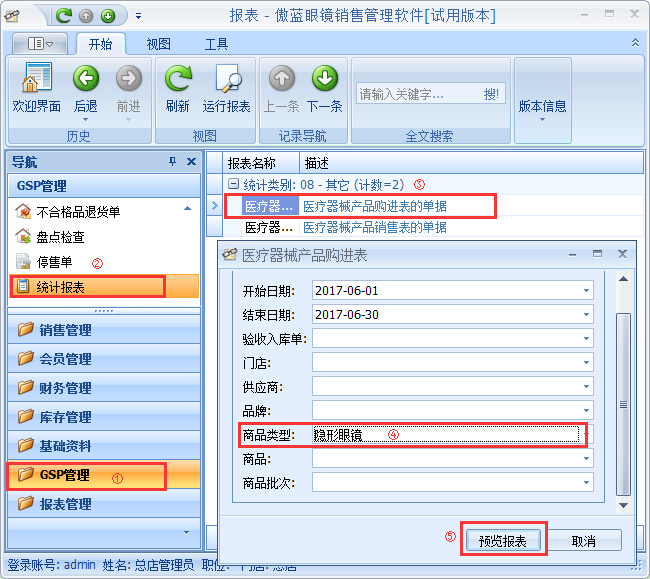Viewport: 650px width, 579px height.
Task: Click the Welcome screen (欢迎界面) icon
Action: pyautogui.click(x=36, y=80)
